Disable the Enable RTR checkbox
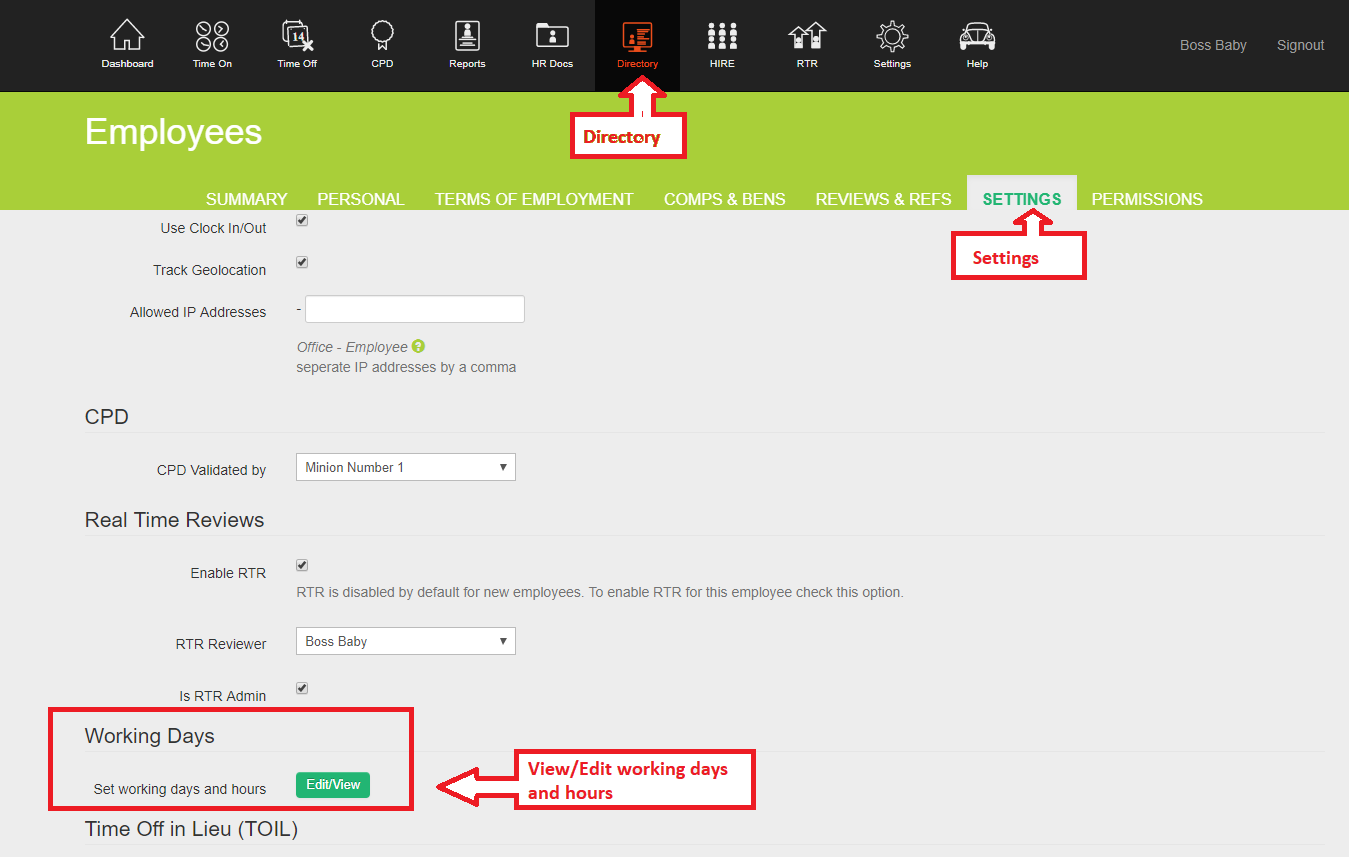The height and width of the screenshot is (857, 1349). (x=302, y=565)
